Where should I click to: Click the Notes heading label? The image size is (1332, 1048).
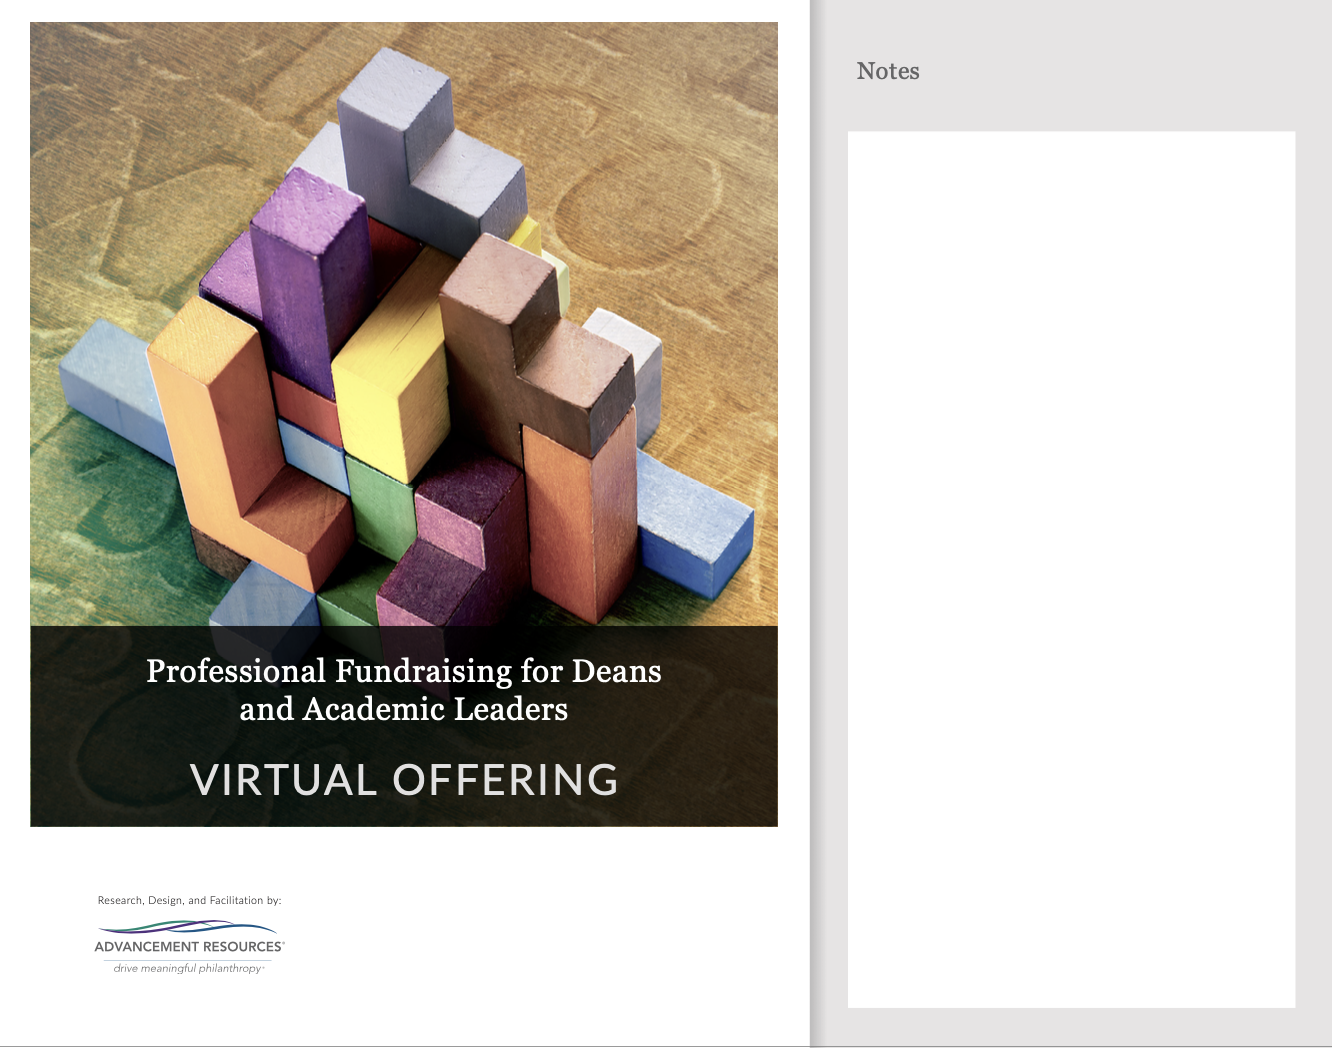887,71
